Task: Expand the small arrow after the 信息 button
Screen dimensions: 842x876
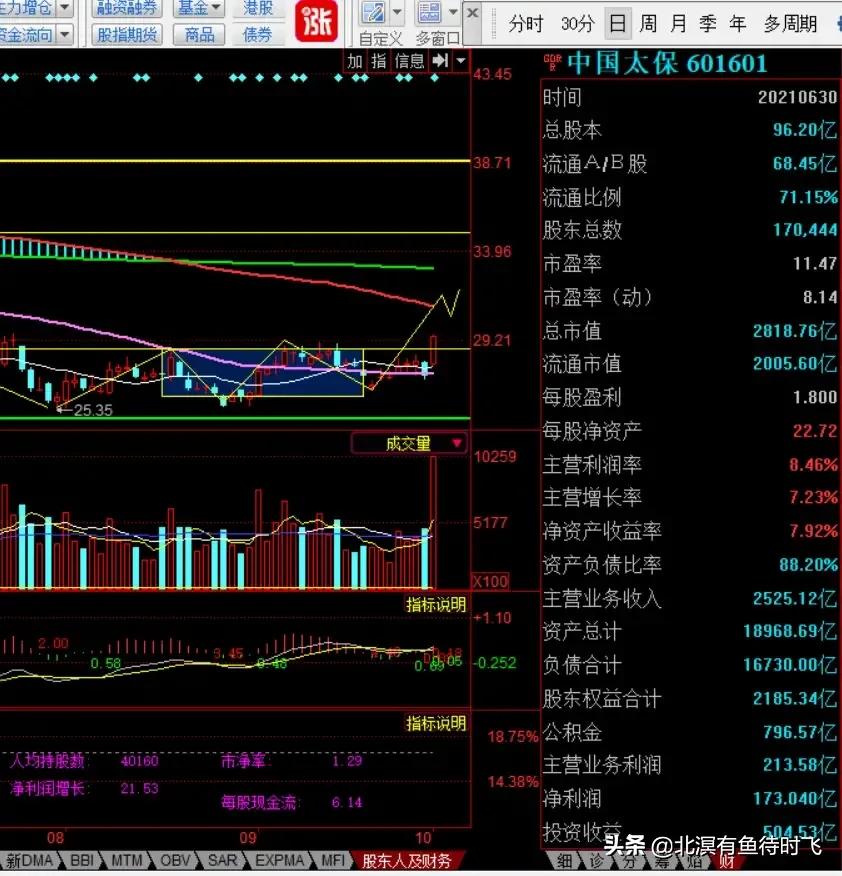Action: (x=460, y=61)
